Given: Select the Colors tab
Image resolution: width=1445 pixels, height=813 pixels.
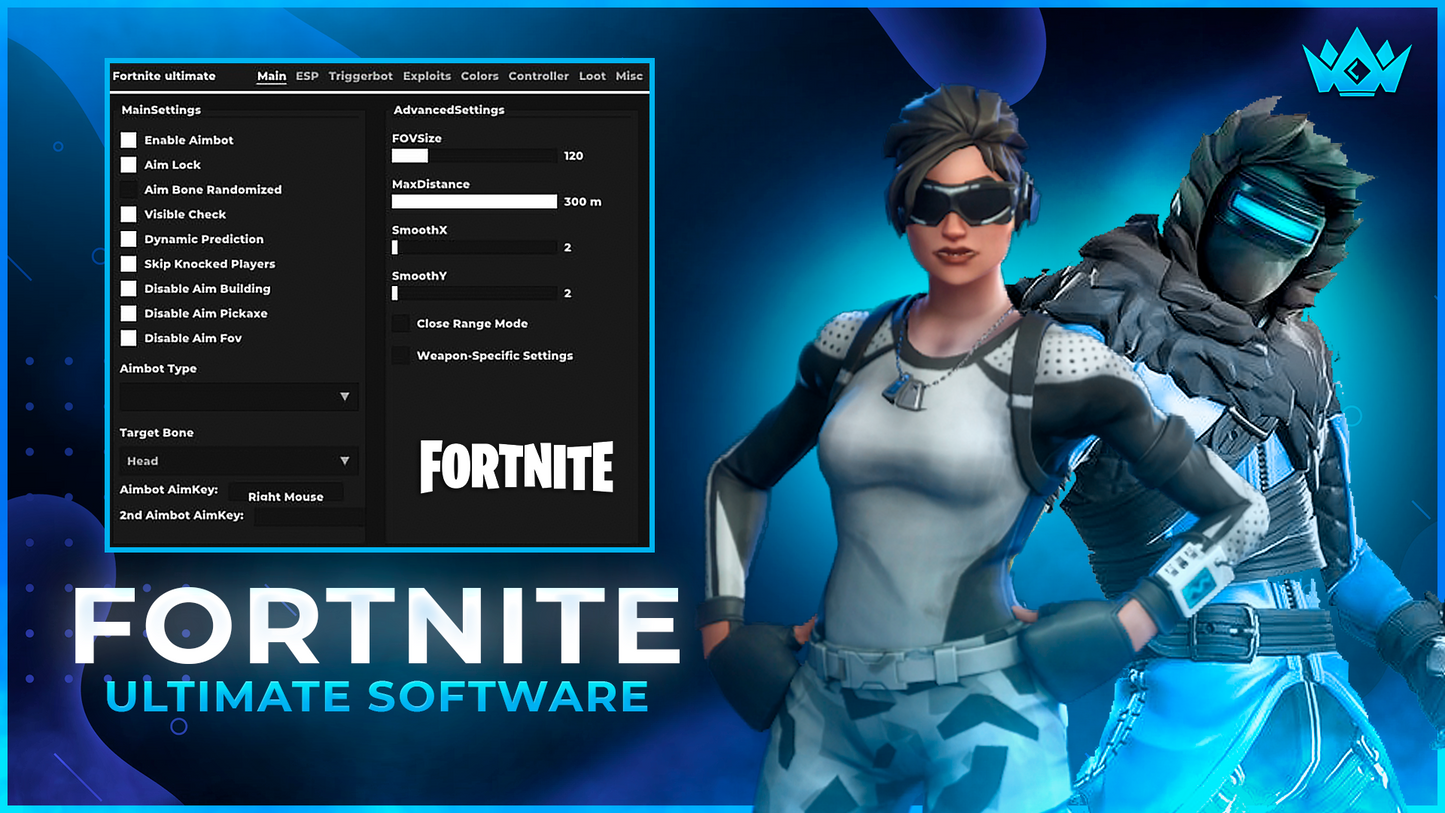Looking at the screenshot, I should pyautogui.click(x=479, y=76).
